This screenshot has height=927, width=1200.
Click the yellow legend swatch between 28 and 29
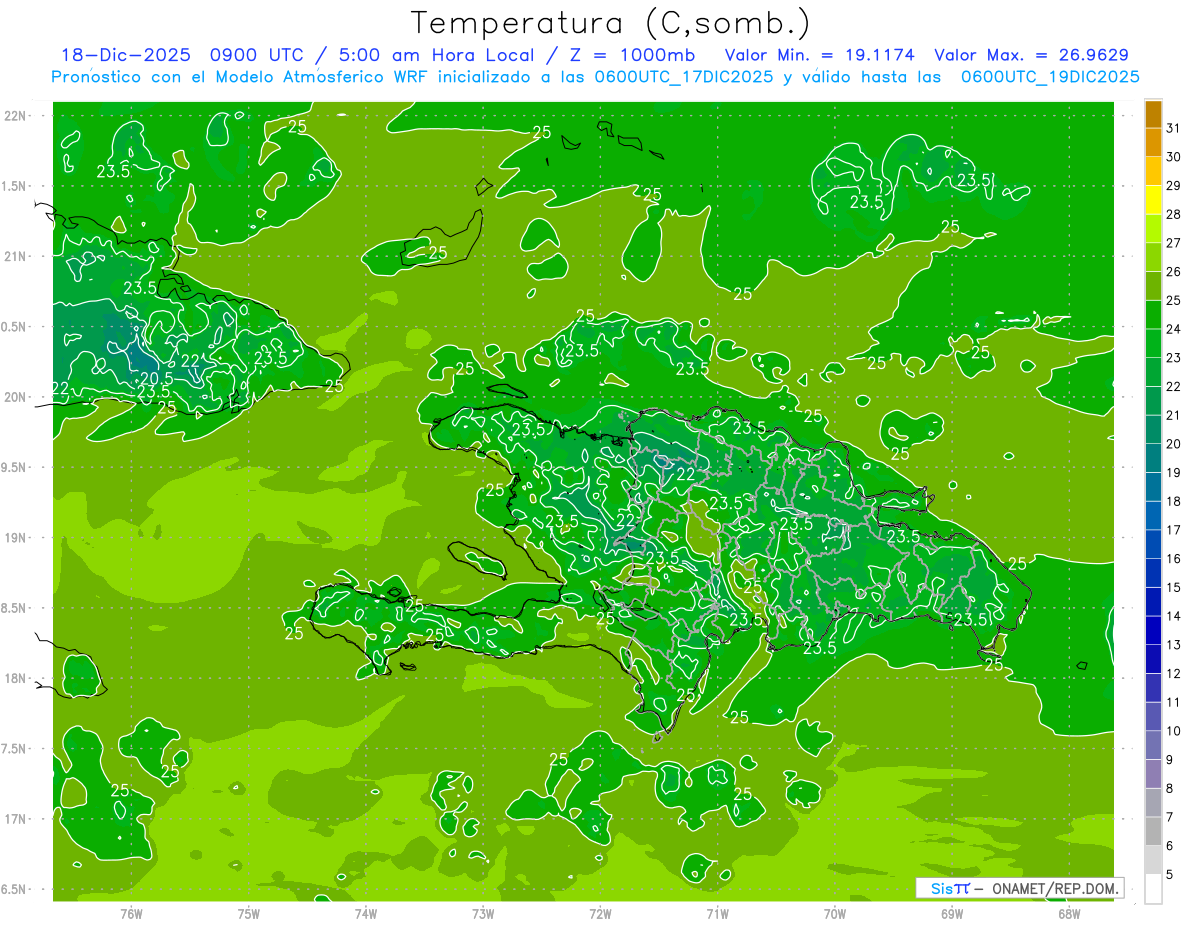[x=1153, y=200]
